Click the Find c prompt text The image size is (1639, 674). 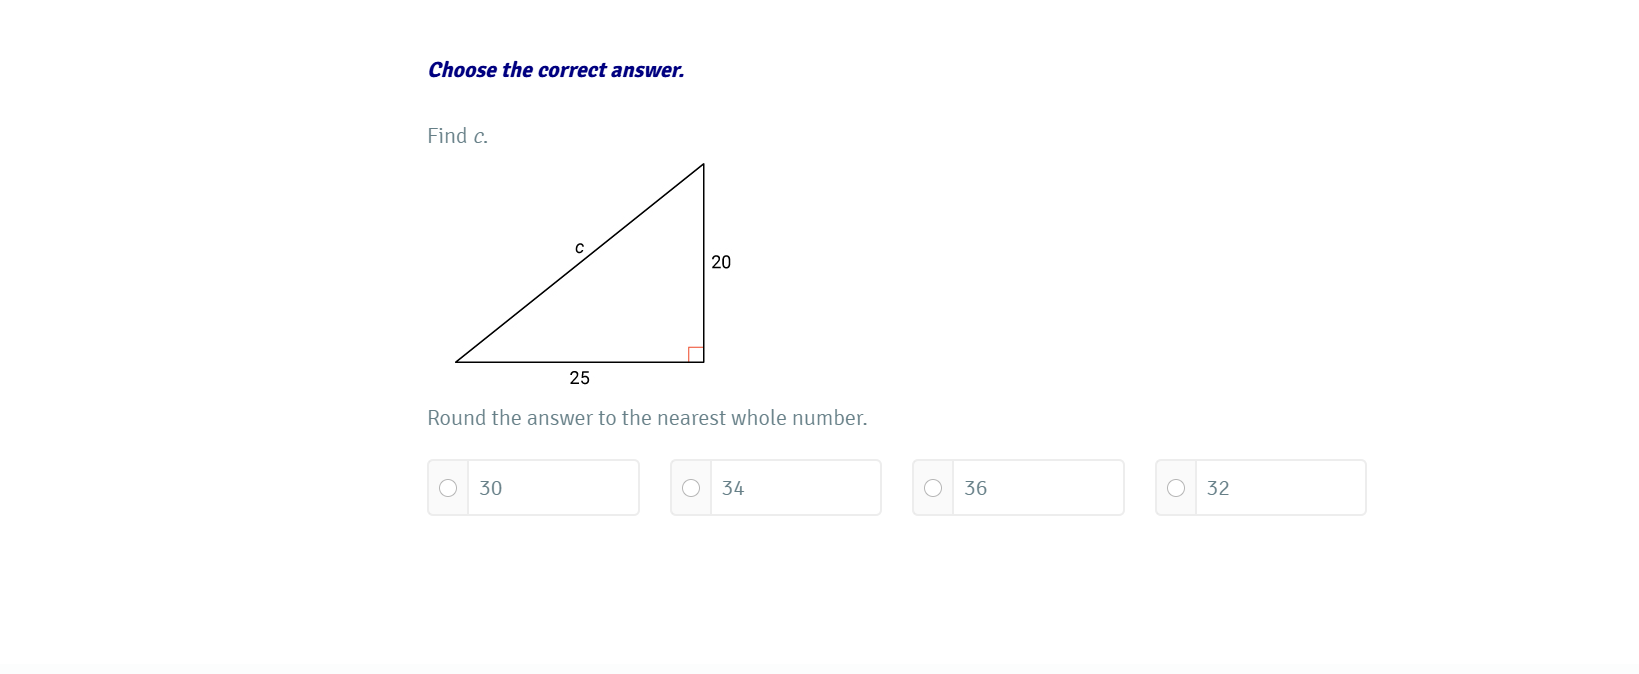(x=457, y=136)
